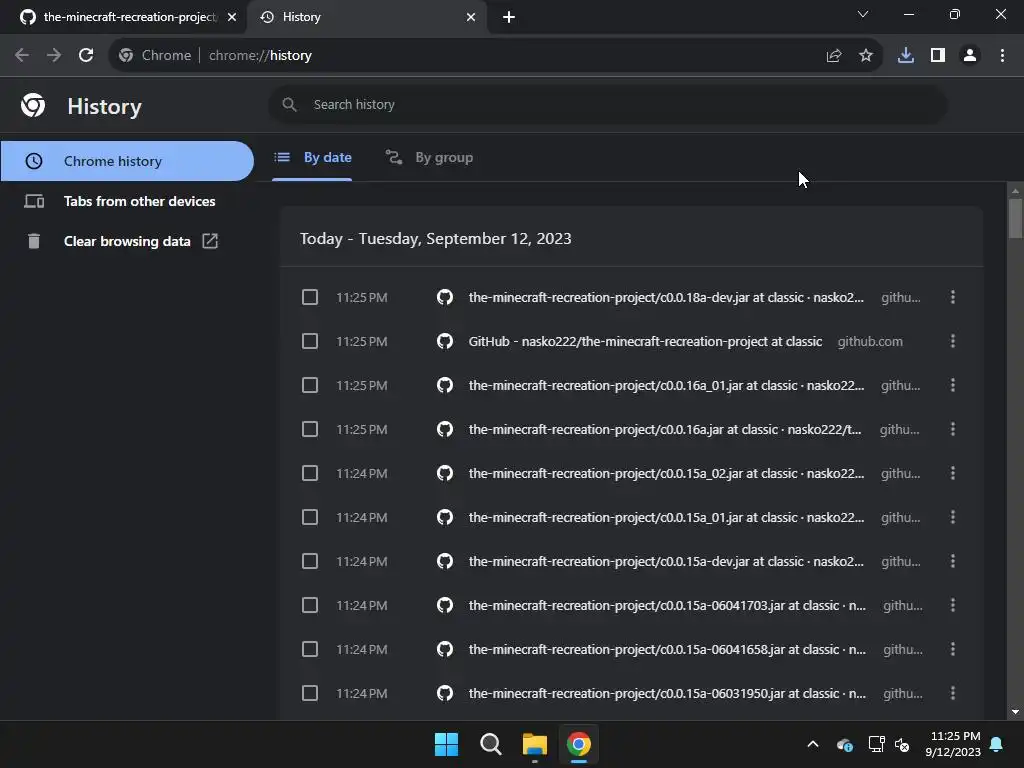The image size is (1024, 768).
Task: Open GitHub nasko222 repository at classic link
Action: point(645,342)
